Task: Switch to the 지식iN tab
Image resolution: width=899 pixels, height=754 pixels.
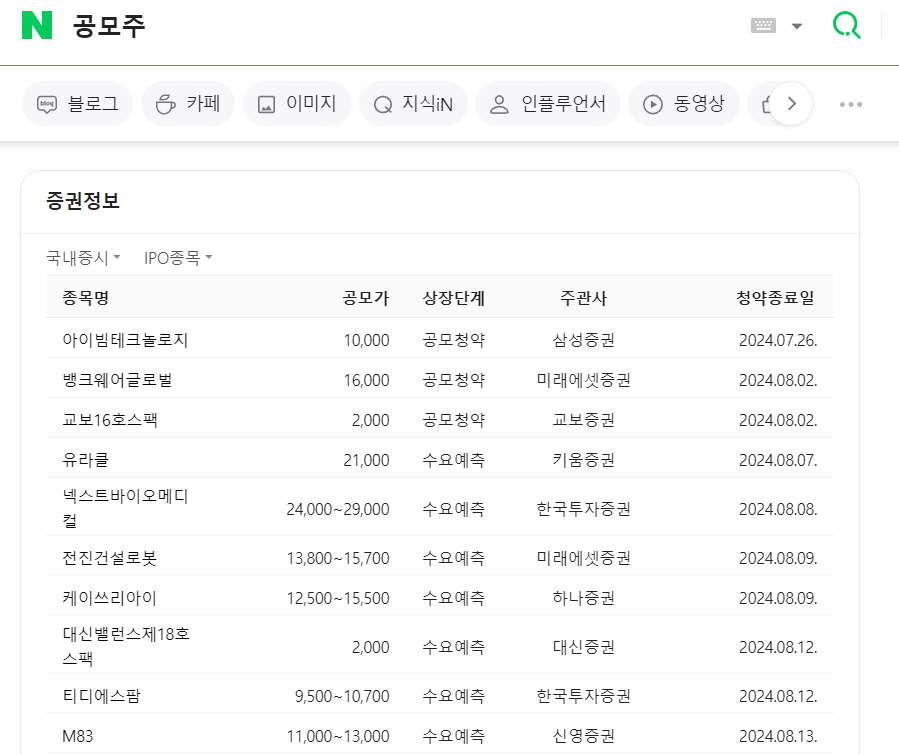Action: [413, 104]
